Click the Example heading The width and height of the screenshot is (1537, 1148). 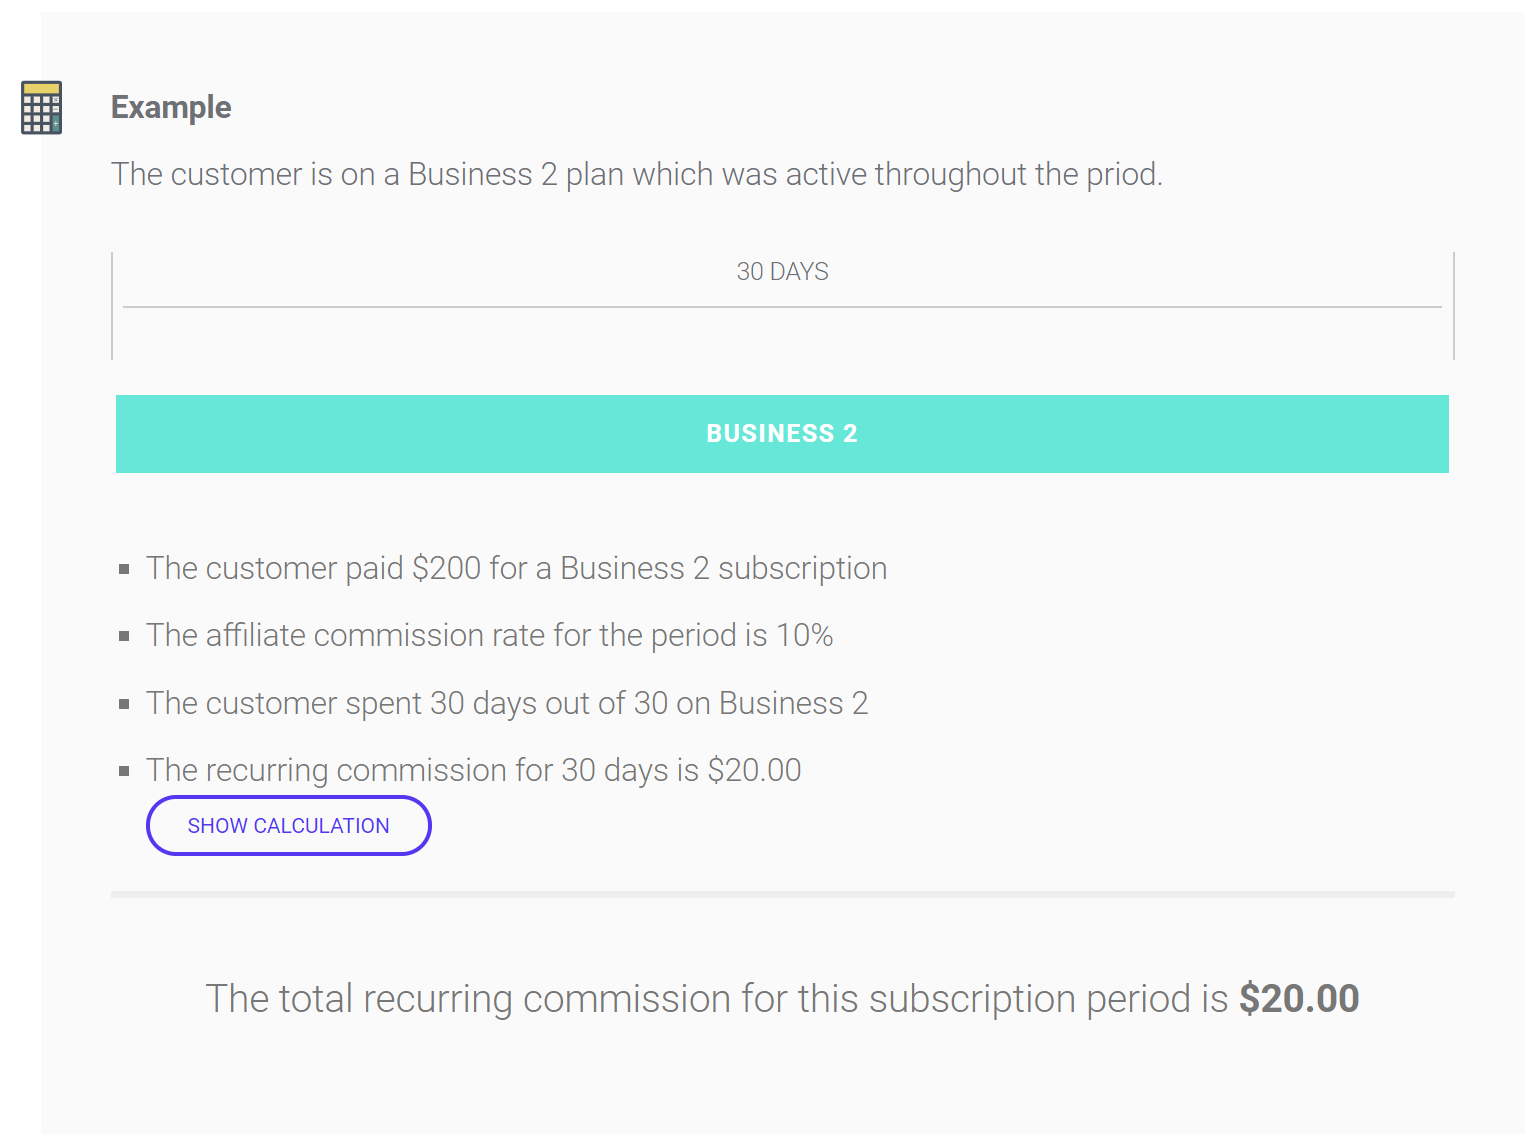171,107
